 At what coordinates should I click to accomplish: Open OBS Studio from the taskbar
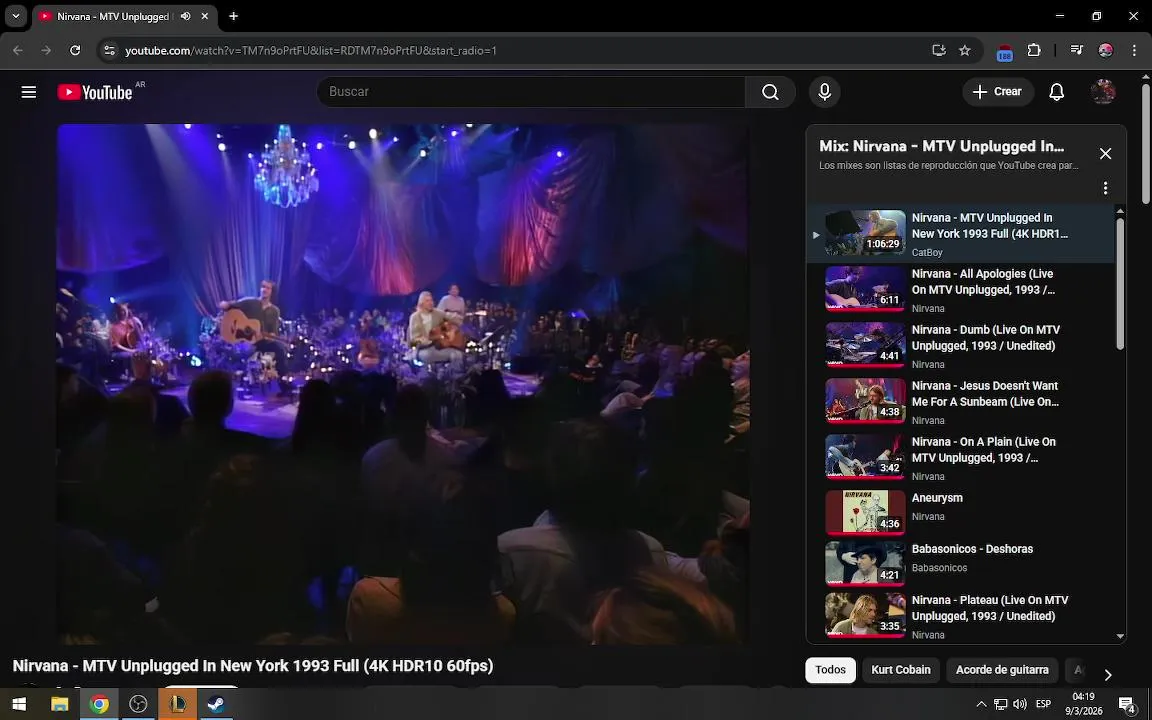(138, 705)
